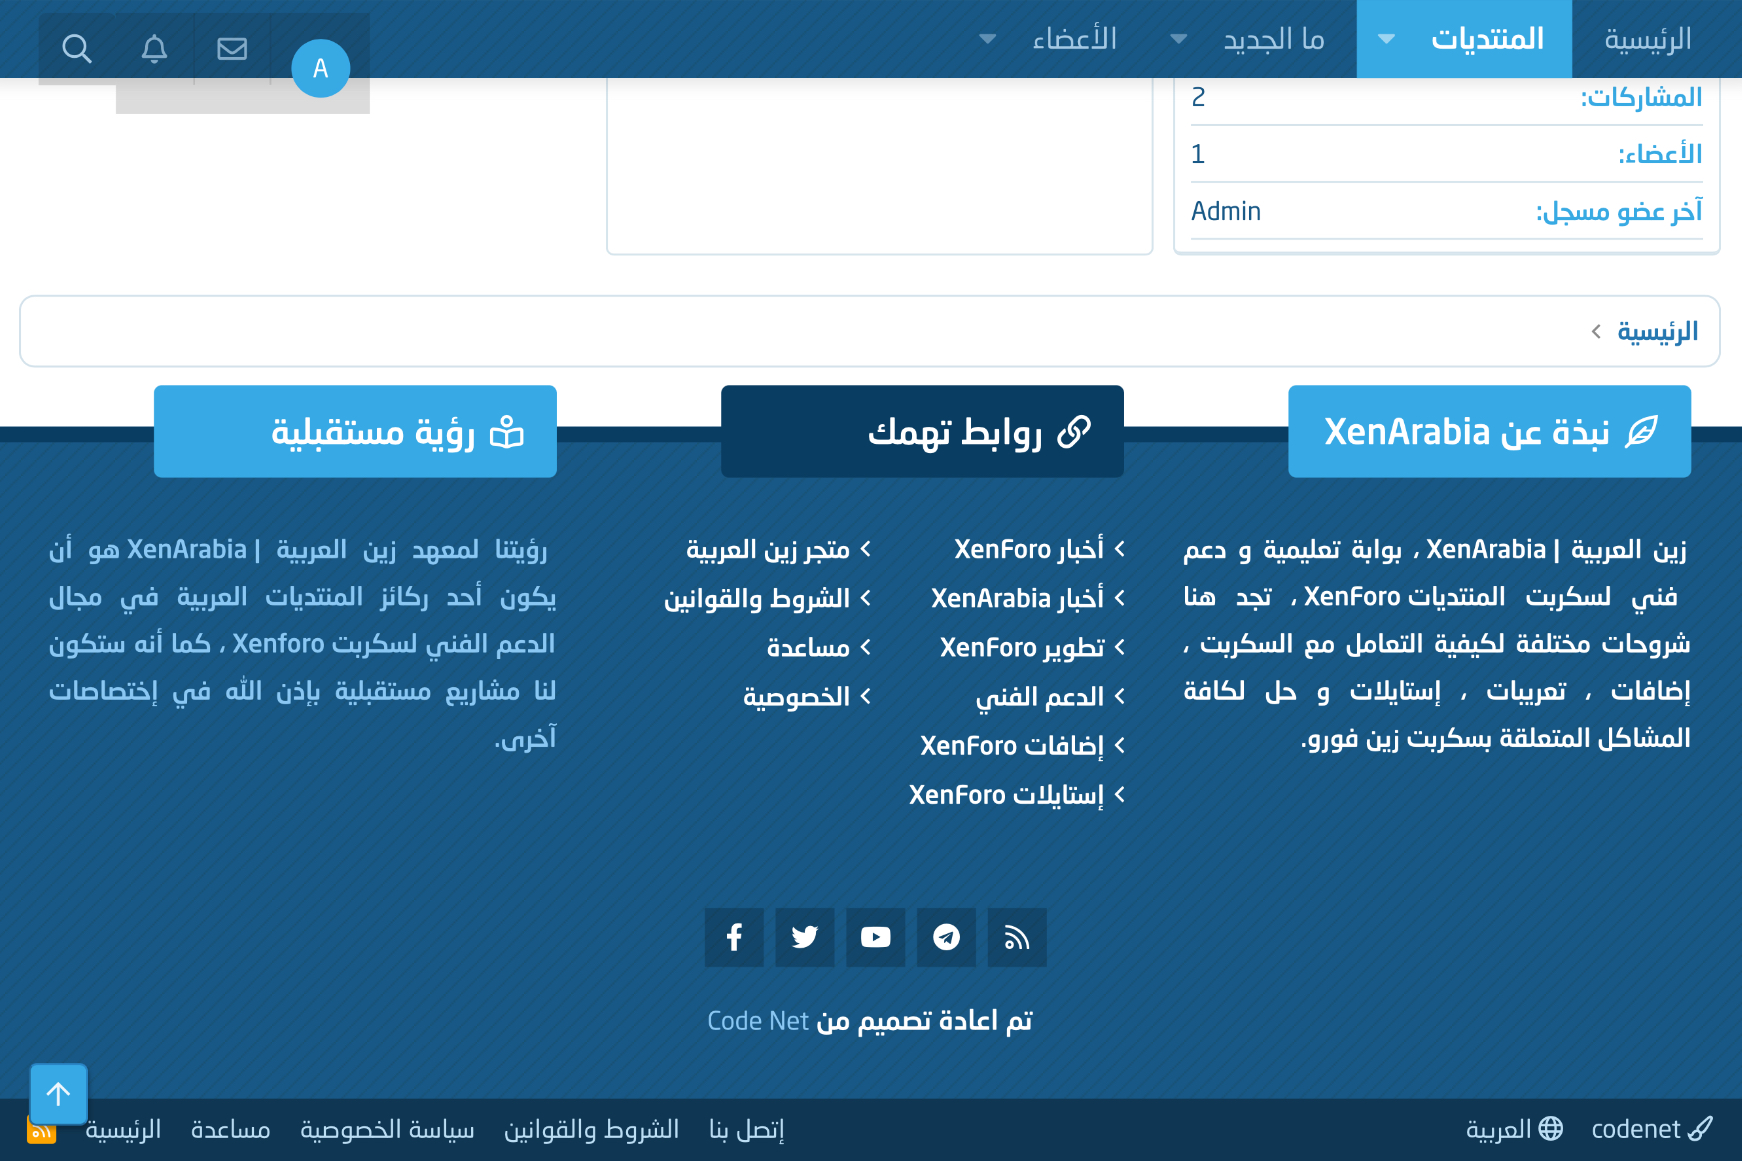1742x1161 pixels.
Task: Open the user avatar A menu
Action: (320, 68)
